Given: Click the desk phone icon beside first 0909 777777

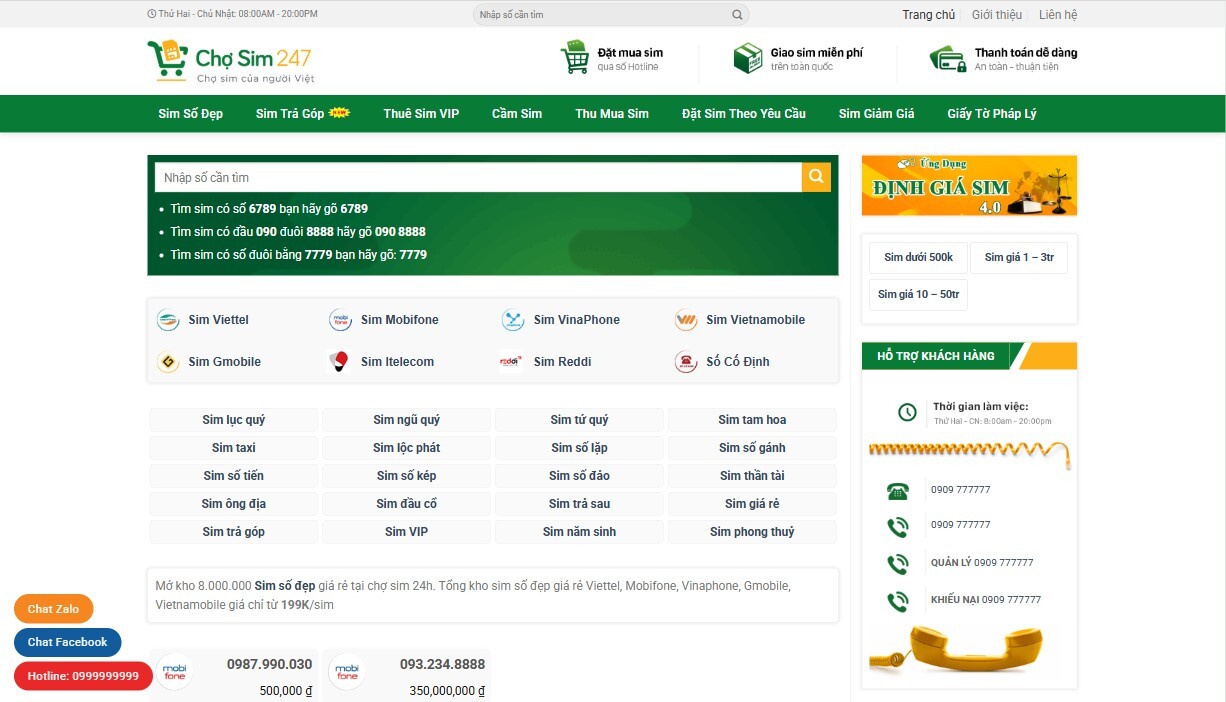Looking at the screenshot, I should tap(897, 491).
